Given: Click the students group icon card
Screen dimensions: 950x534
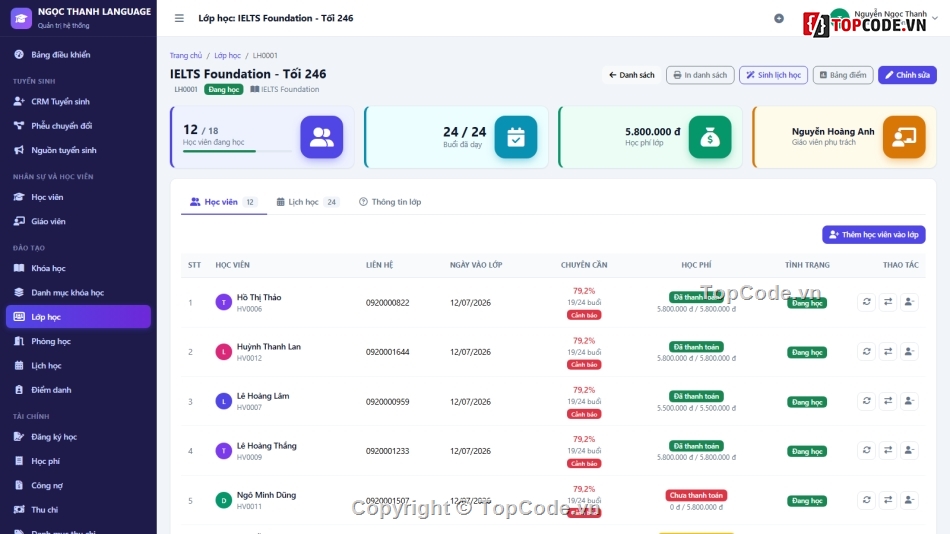Looking at the screenshot, I should 321,137.
